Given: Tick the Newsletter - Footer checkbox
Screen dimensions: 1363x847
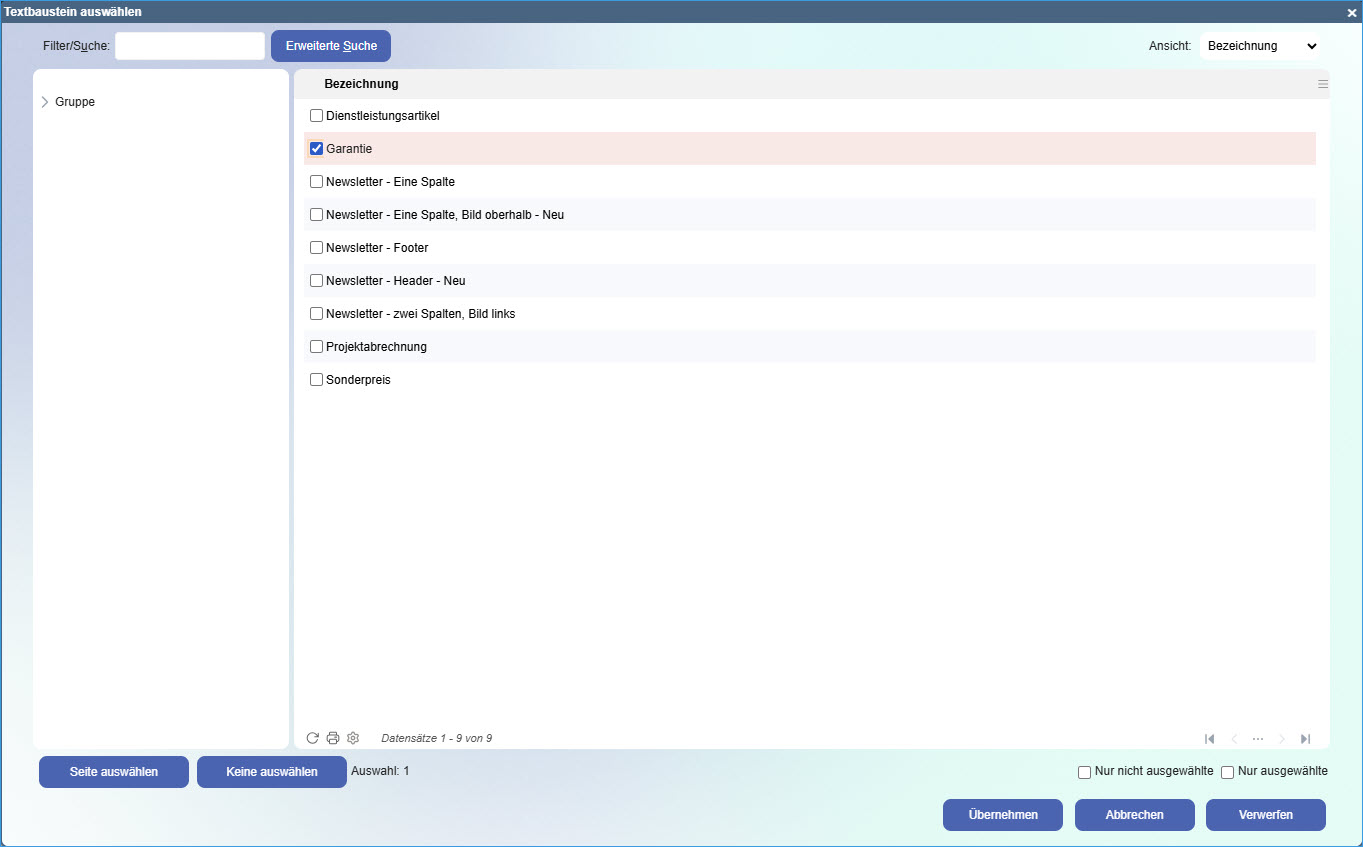Looking at the screenshot, I should (317, 248).
